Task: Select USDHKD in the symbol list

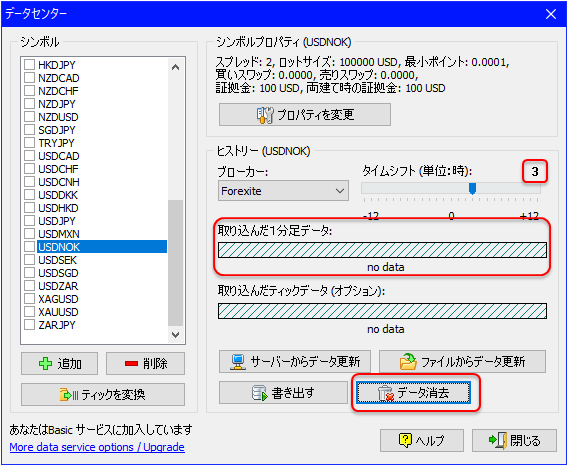Action: [58, 208]
